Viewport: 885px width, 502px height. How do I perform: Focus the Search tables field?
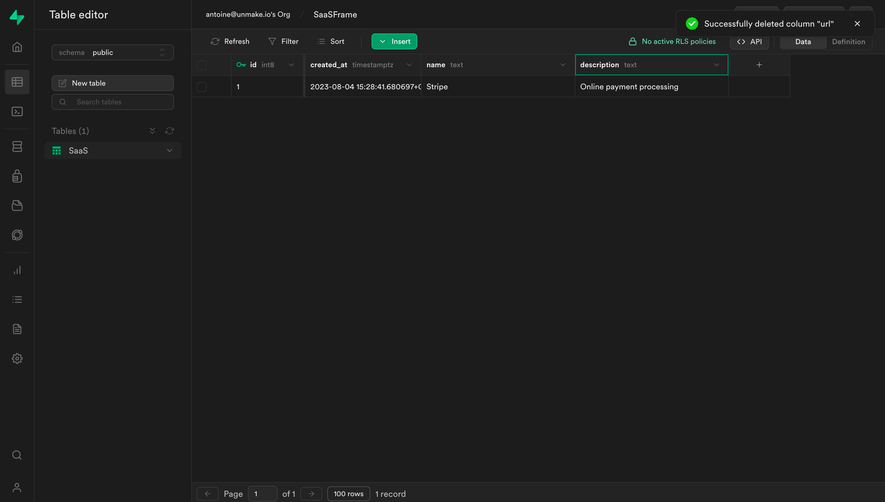[112, 102]
